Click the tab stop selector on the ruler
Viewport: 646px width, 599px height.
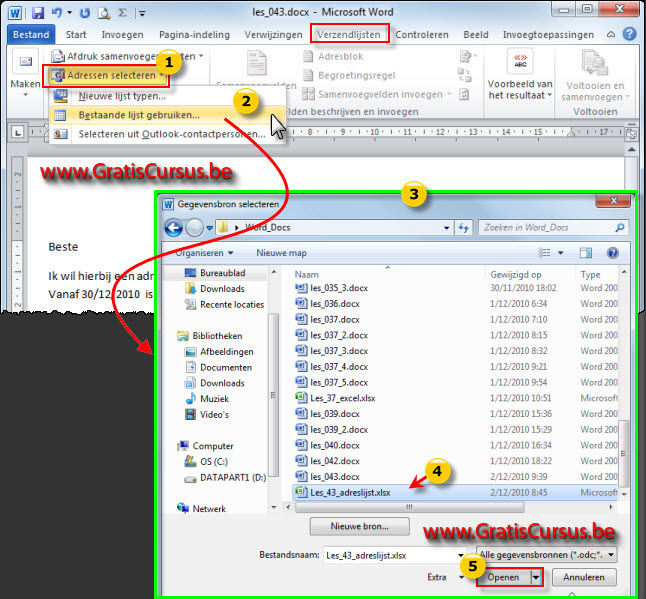[x=17, y=133]
